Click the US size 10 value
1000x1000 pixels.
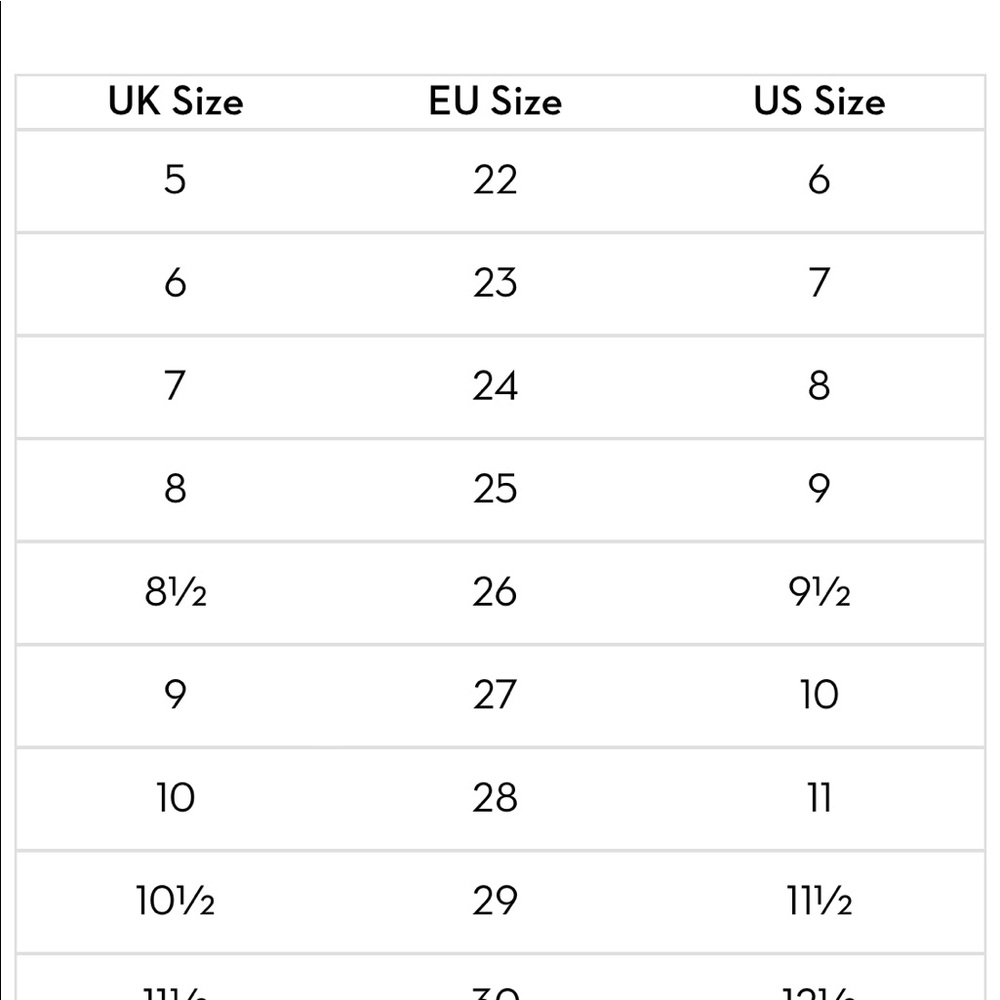(820, 695)
